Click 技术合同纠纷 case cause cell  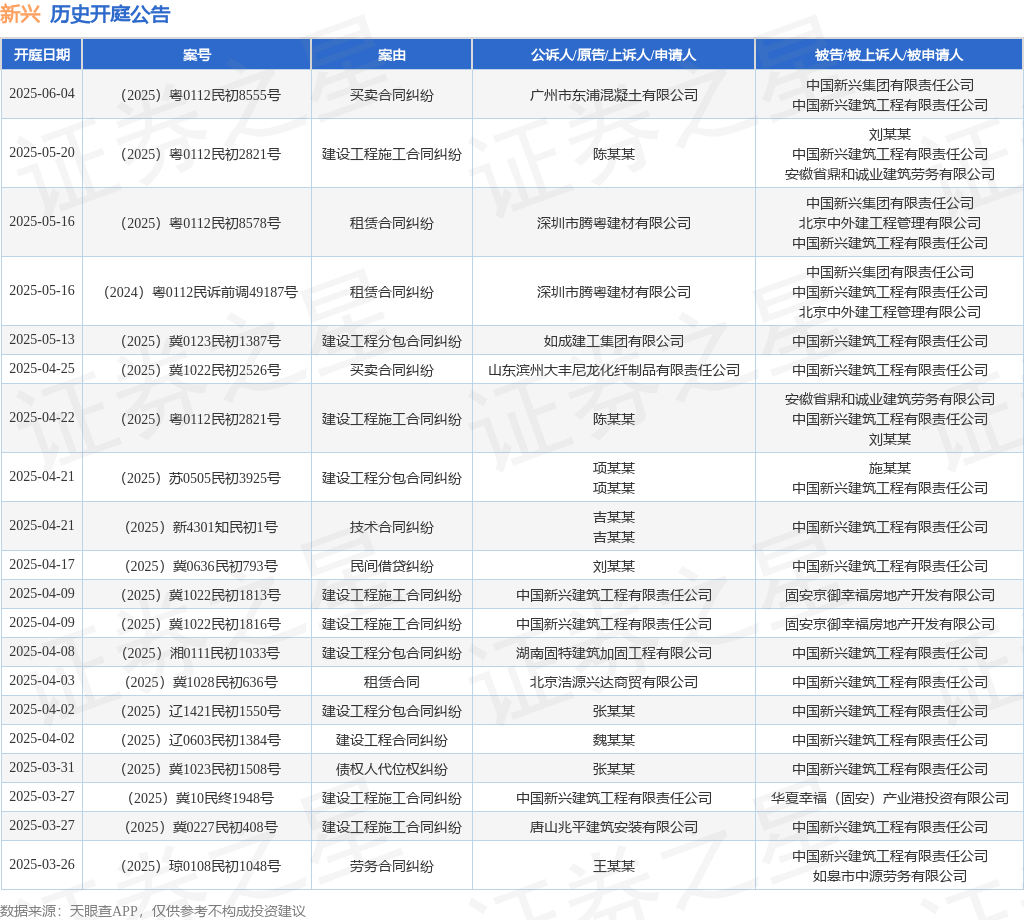392,528
